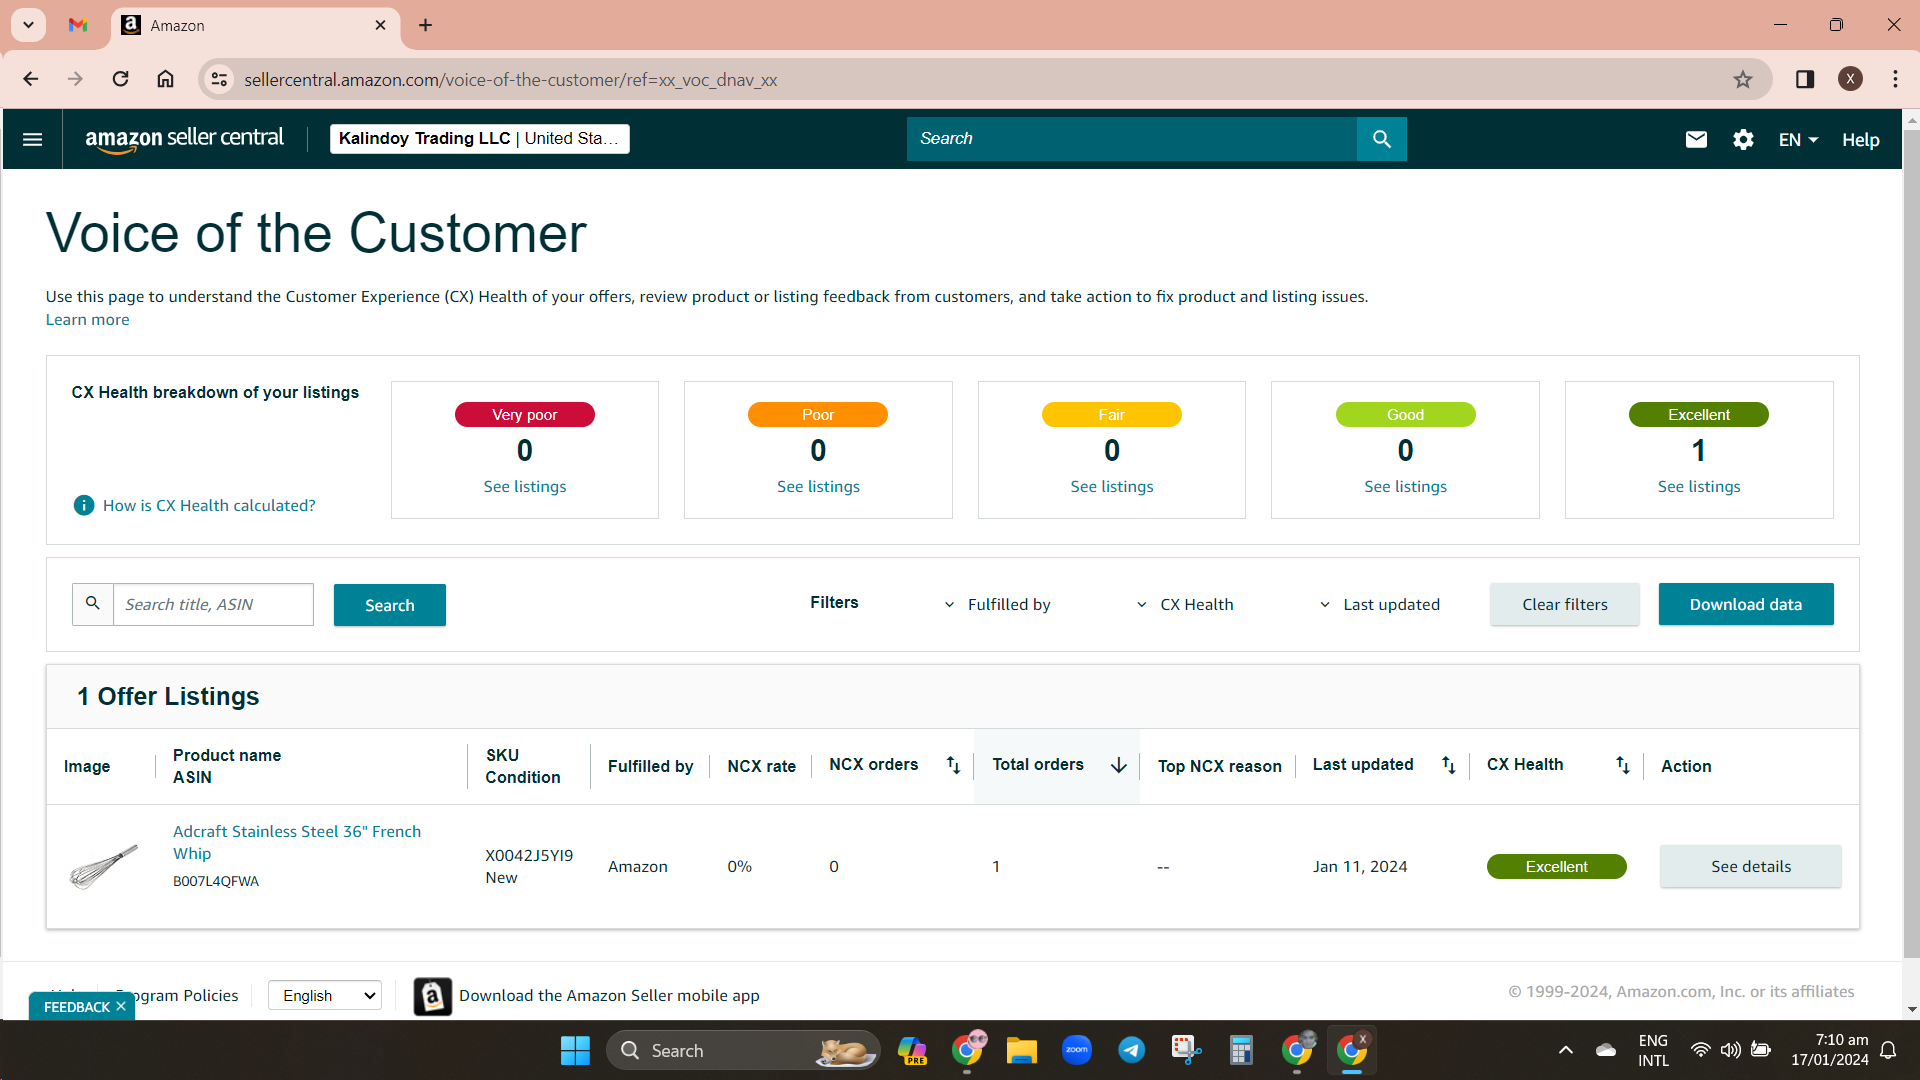Viewport: 1920px width, 1080px height.
Task: Navigate back in browser
Action: (31, 79)
